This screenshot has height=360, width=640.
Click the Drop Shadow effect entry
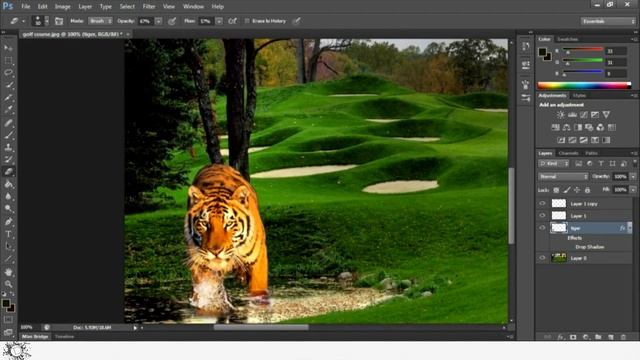[x=590, y=247]
